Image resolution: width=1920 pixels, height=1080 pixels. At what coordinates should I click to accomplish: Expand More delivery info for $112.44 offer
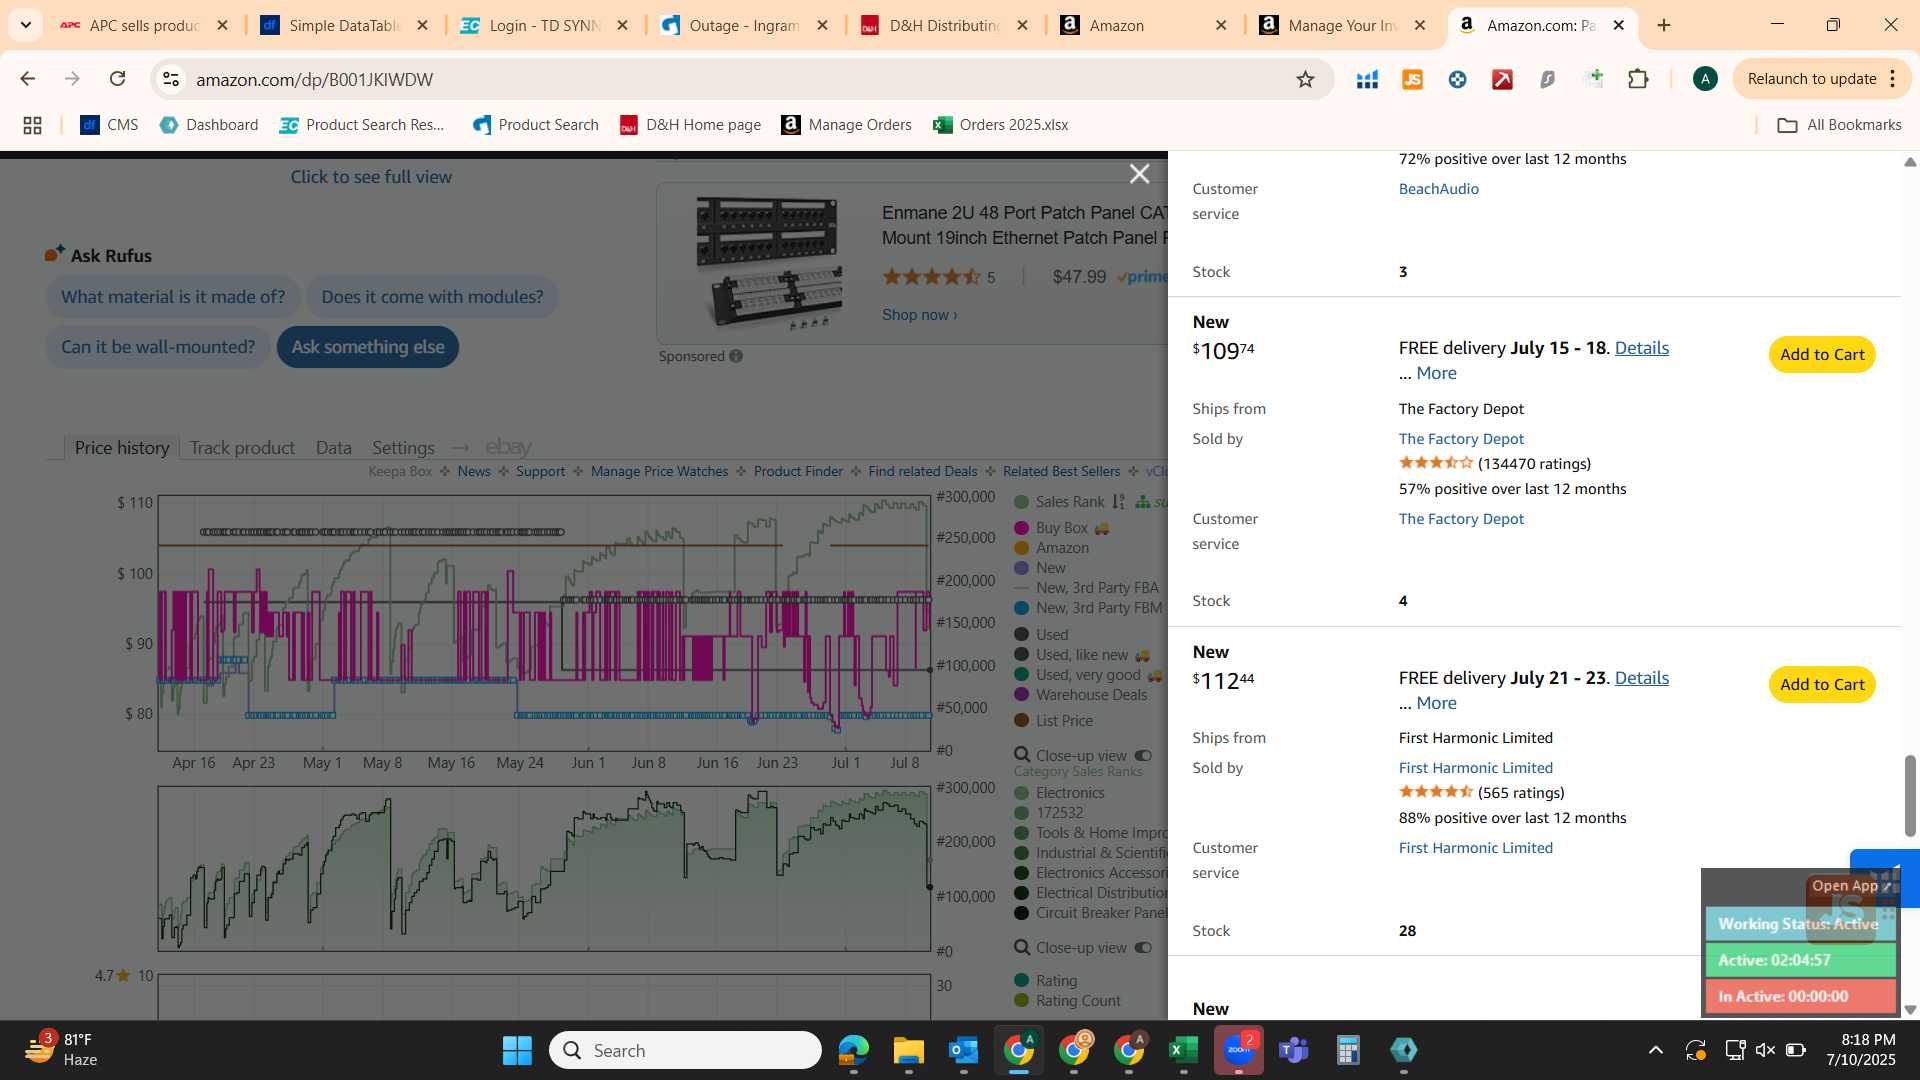[1436, 703]
